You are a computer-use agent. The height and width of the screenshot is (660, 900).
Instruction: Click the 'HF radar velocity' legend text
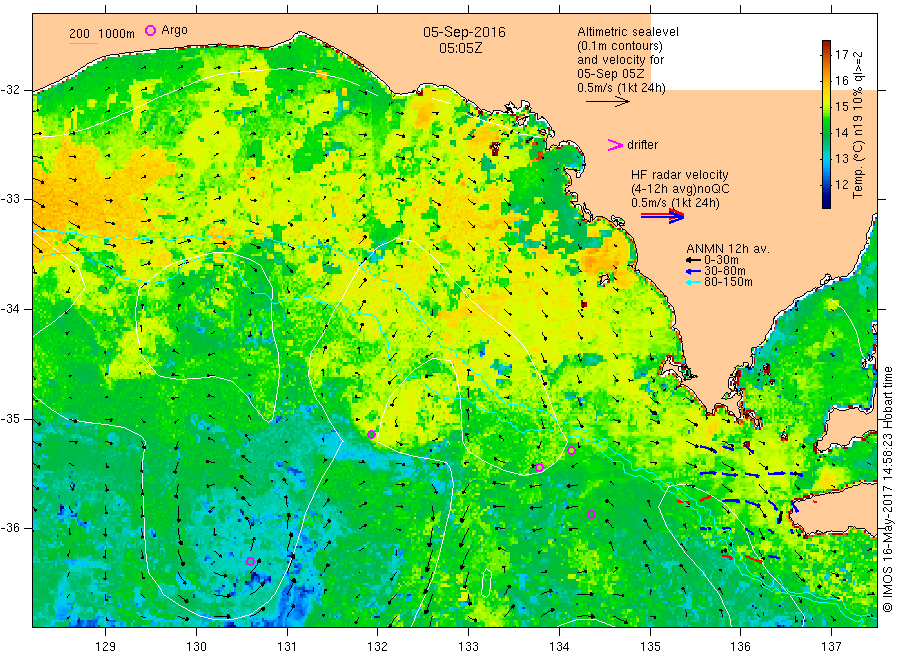[680, 174]
